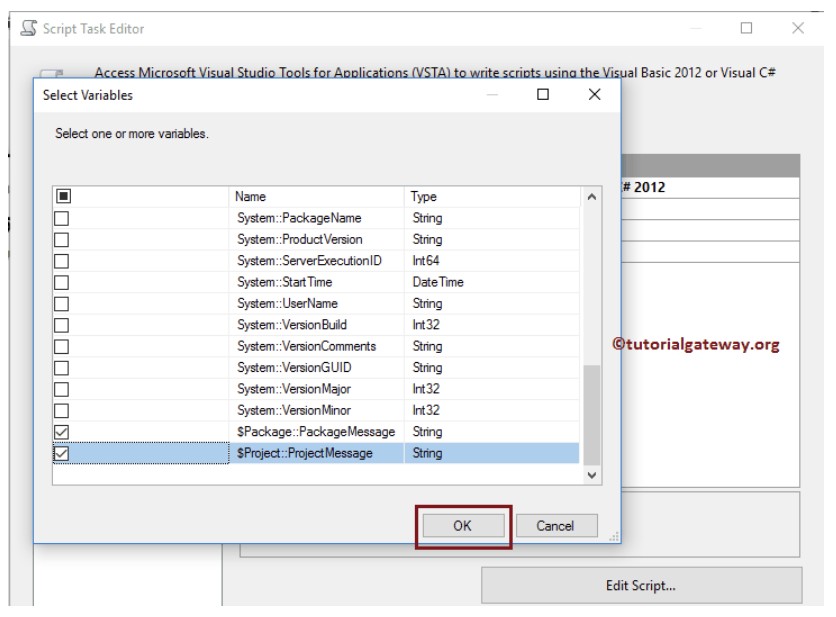Select the $Package::PackageMessage name cell
The width and height of the screenshot is (836, 617).
316,431
